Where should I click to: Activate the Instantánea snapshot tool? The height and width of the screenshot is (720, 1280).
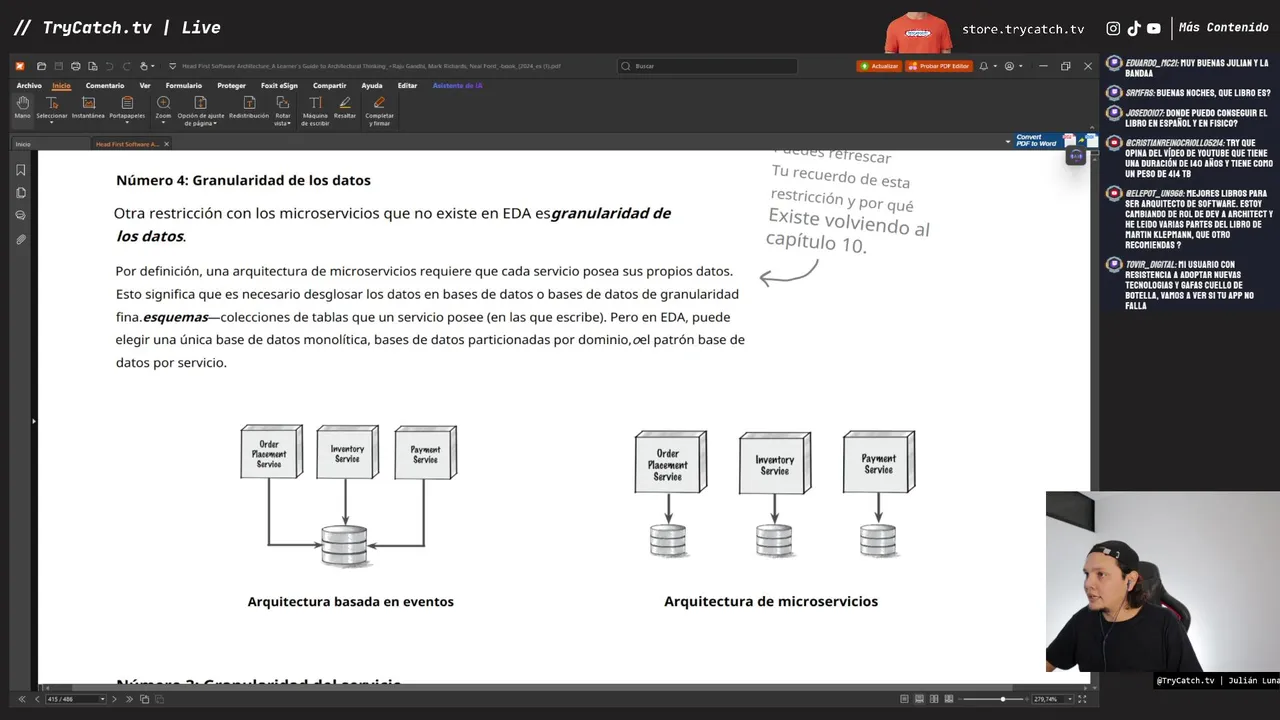[88, 108]
